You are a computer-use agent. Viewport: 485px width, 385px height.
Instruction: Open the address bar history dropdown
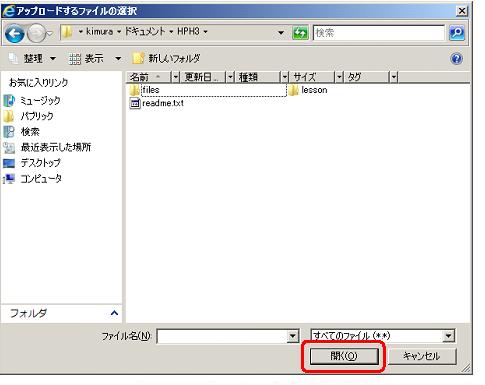[281, 33]
